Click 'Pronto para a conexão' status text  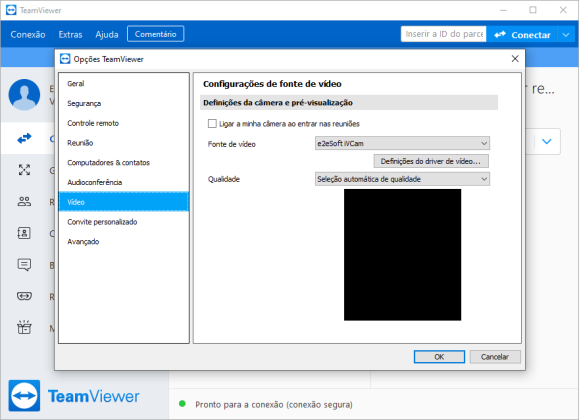tap(274, 404)
